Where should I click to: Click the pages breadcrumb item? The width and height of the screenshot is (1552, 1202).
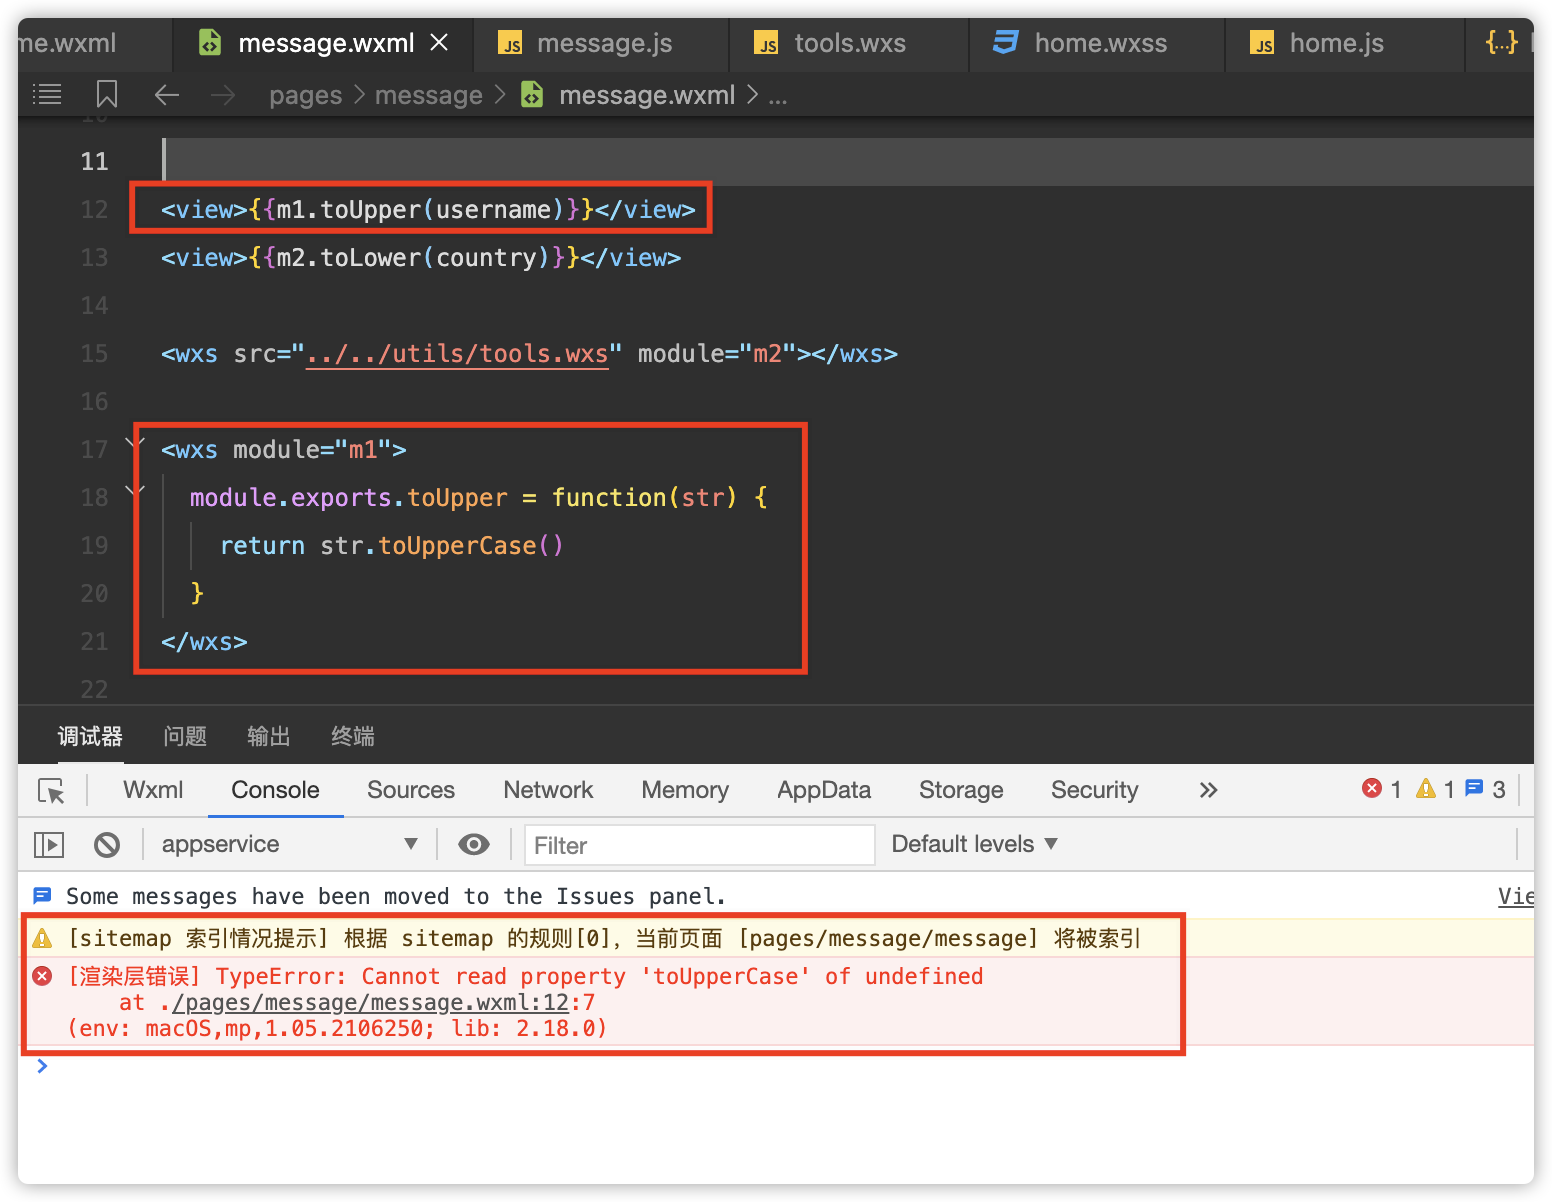tap(305, 94)
